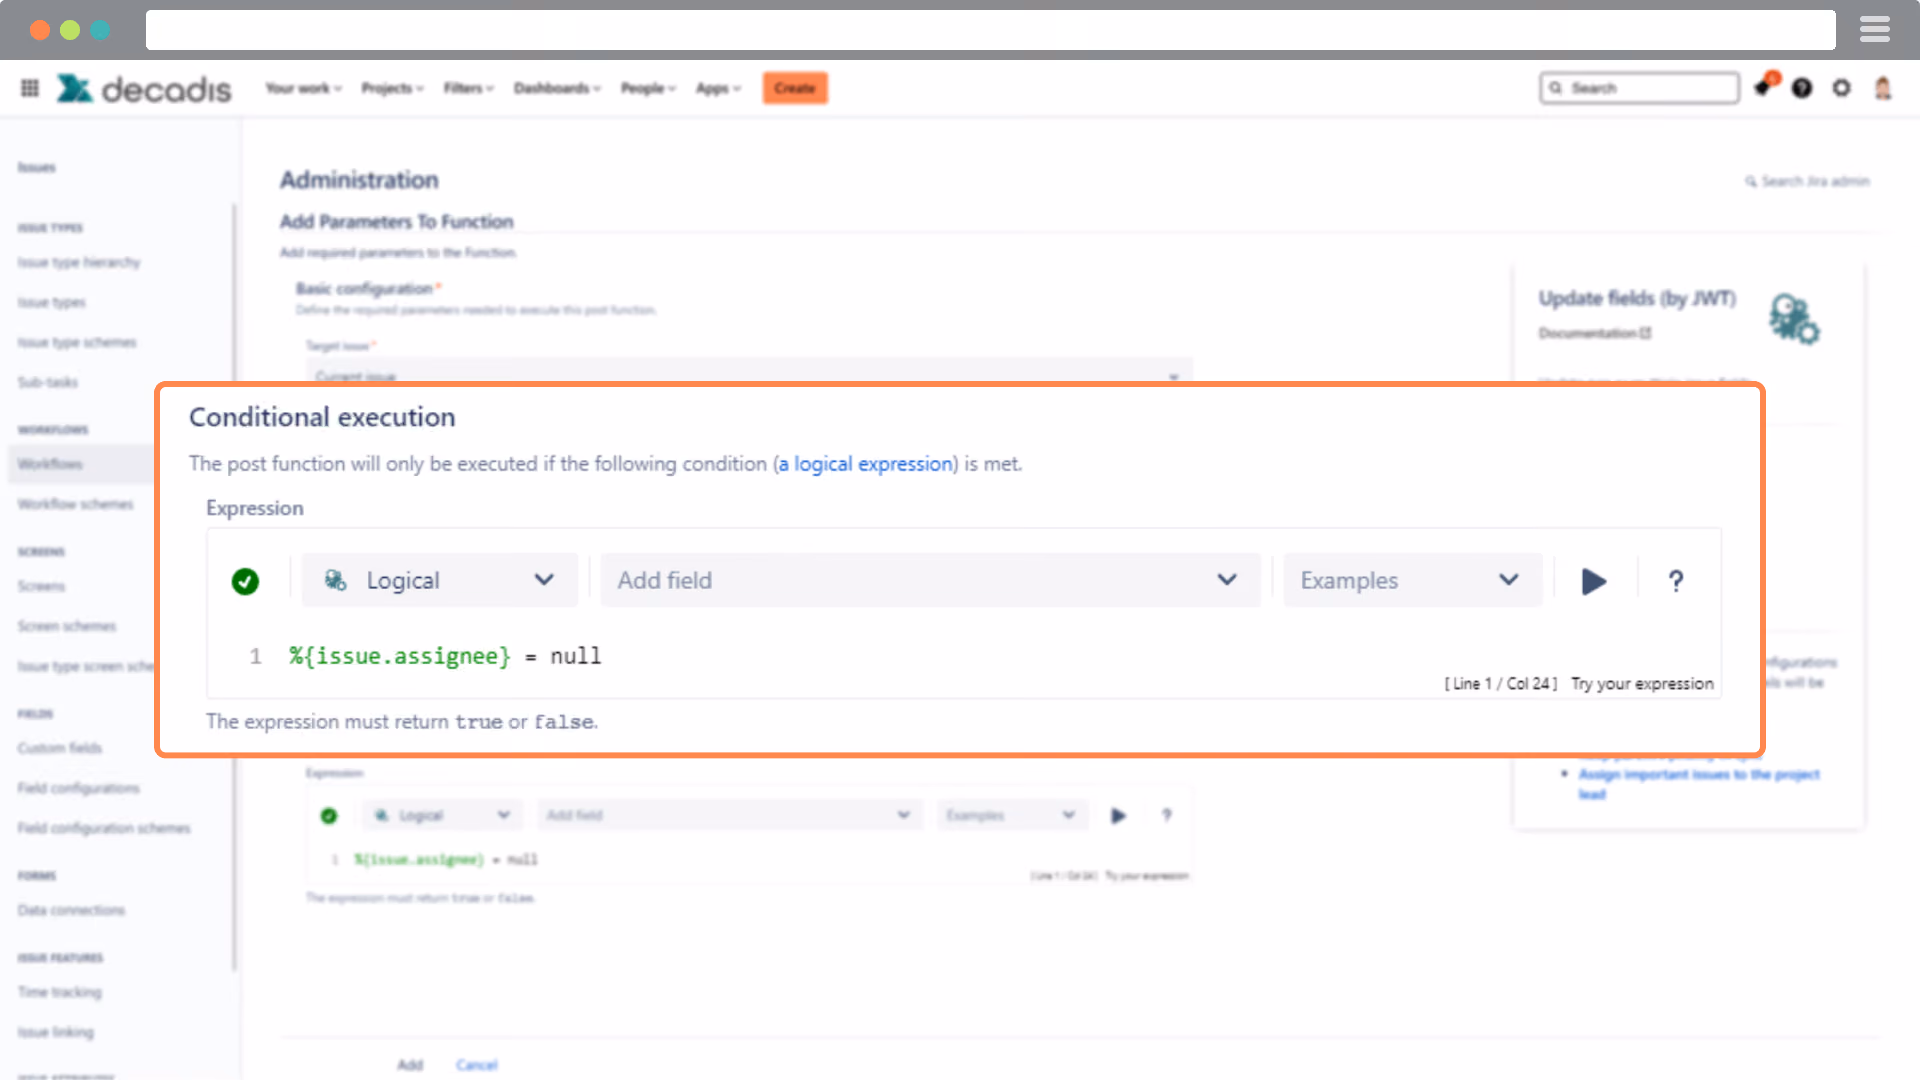Image resolution: width=1920 pixels, height=1080 pixels.
Task: Open the Your work menu
Action: 303,88
